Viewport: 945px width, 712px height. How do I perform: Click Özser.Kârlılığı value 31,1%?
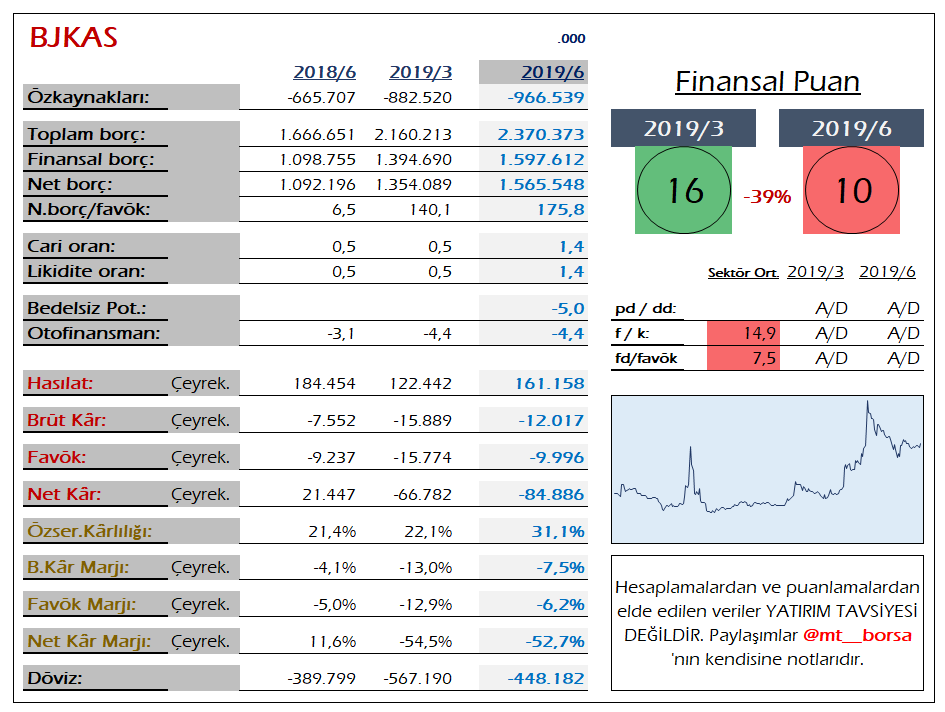(x=558, y=532)
